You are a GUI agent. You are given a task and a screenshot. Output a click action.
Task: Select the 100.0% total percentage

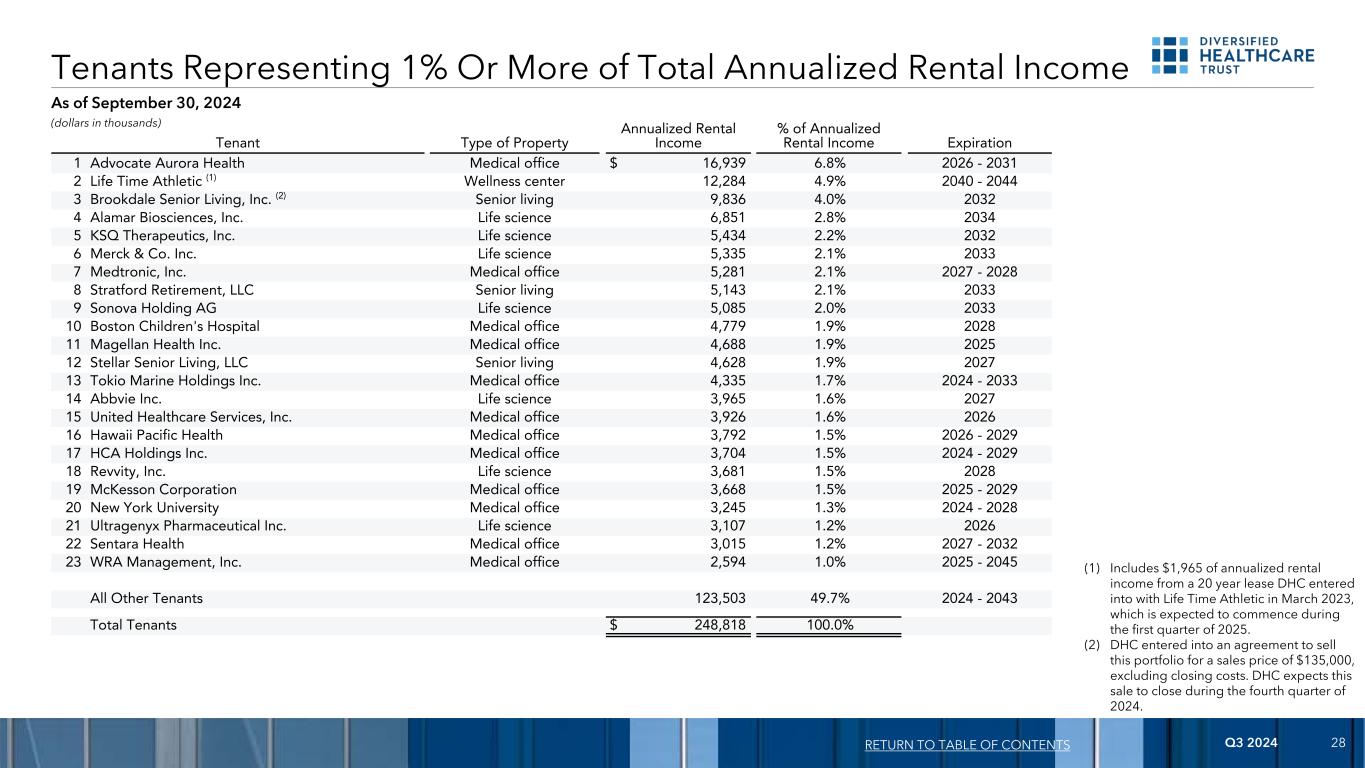point(829,625)
